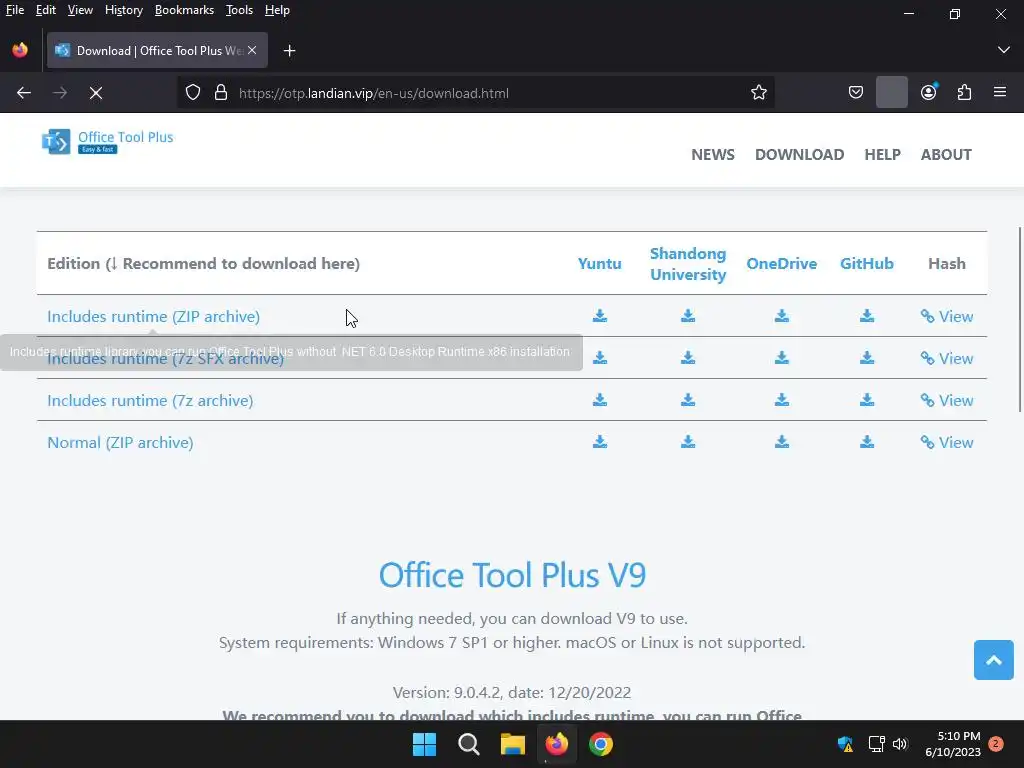The image size is (1024, 768).
Task: Open the History menu
Action: (x=123, y=10)
